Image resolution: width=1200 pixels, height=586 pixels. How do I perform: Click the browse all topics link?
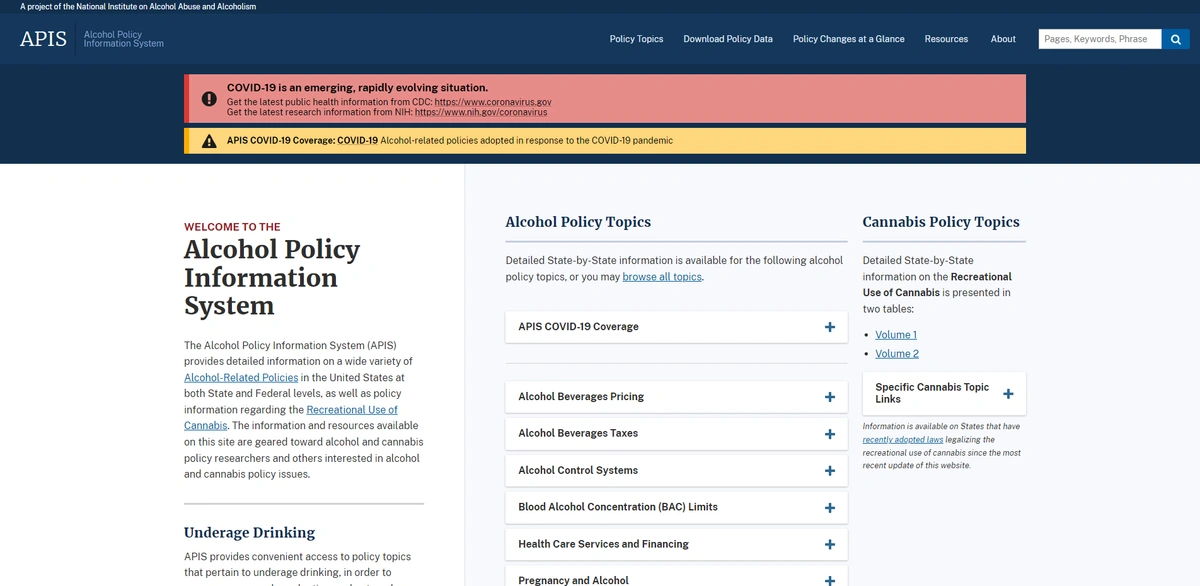coord(662,277)
